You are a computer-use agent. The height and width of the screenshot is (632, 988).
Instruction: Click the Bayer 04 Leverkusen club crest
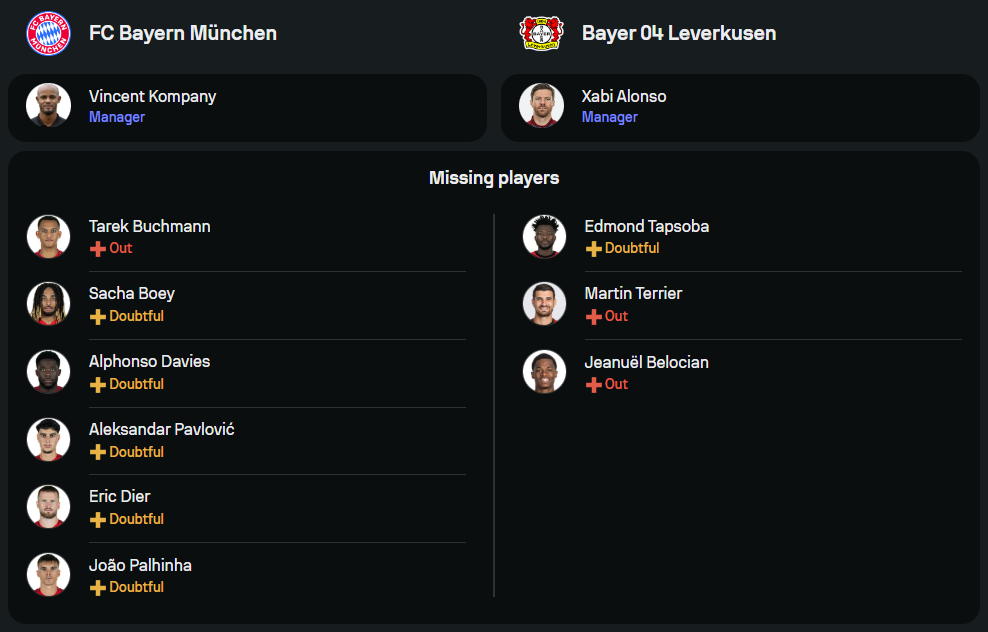541,33
